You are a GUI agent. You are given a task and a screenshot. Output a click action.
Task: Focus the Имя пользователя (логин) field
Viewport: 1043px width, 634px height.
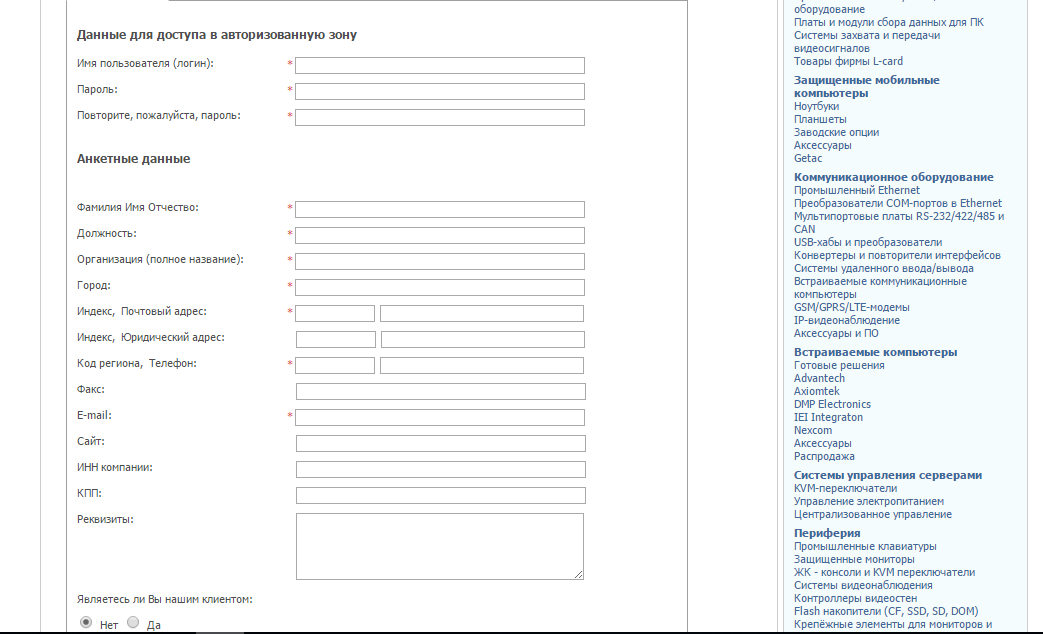click(x=440, y=65)
